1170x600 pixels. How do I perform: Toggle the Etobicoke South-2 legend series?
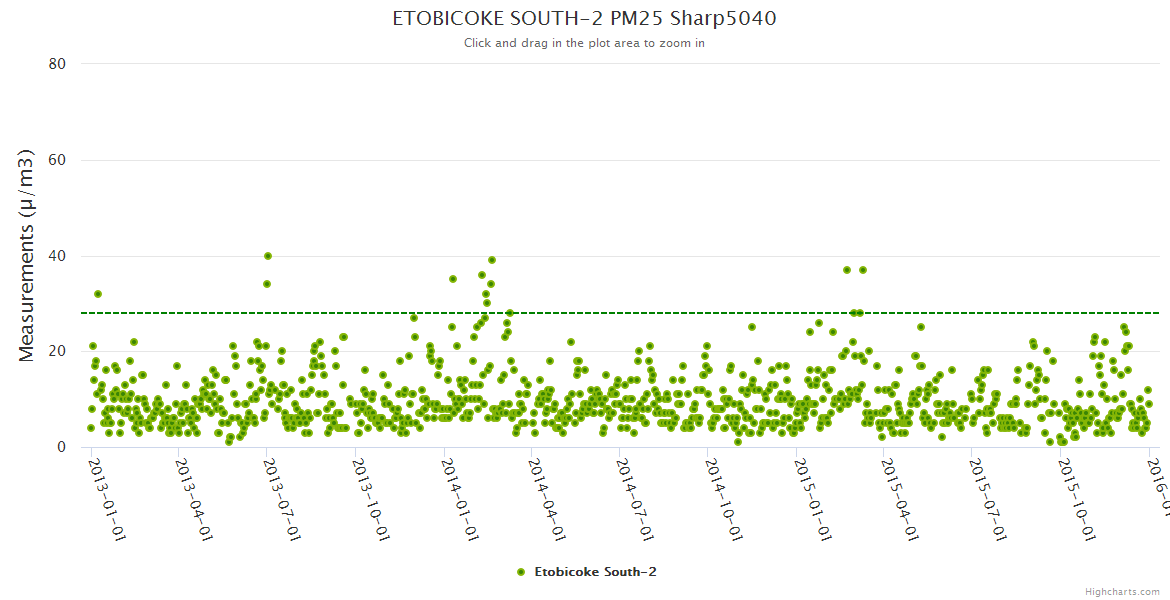pyautogui.click(x=594, y=572)
